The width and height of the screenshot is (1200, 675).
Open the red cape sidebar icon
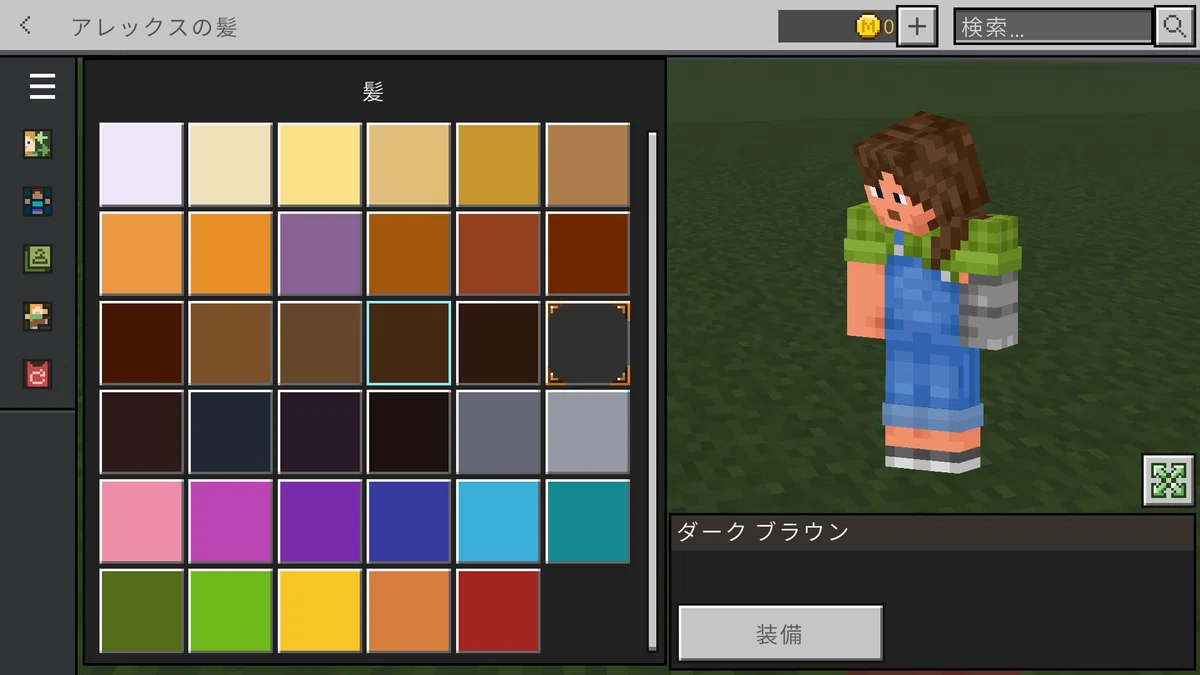tap(38, 374)
